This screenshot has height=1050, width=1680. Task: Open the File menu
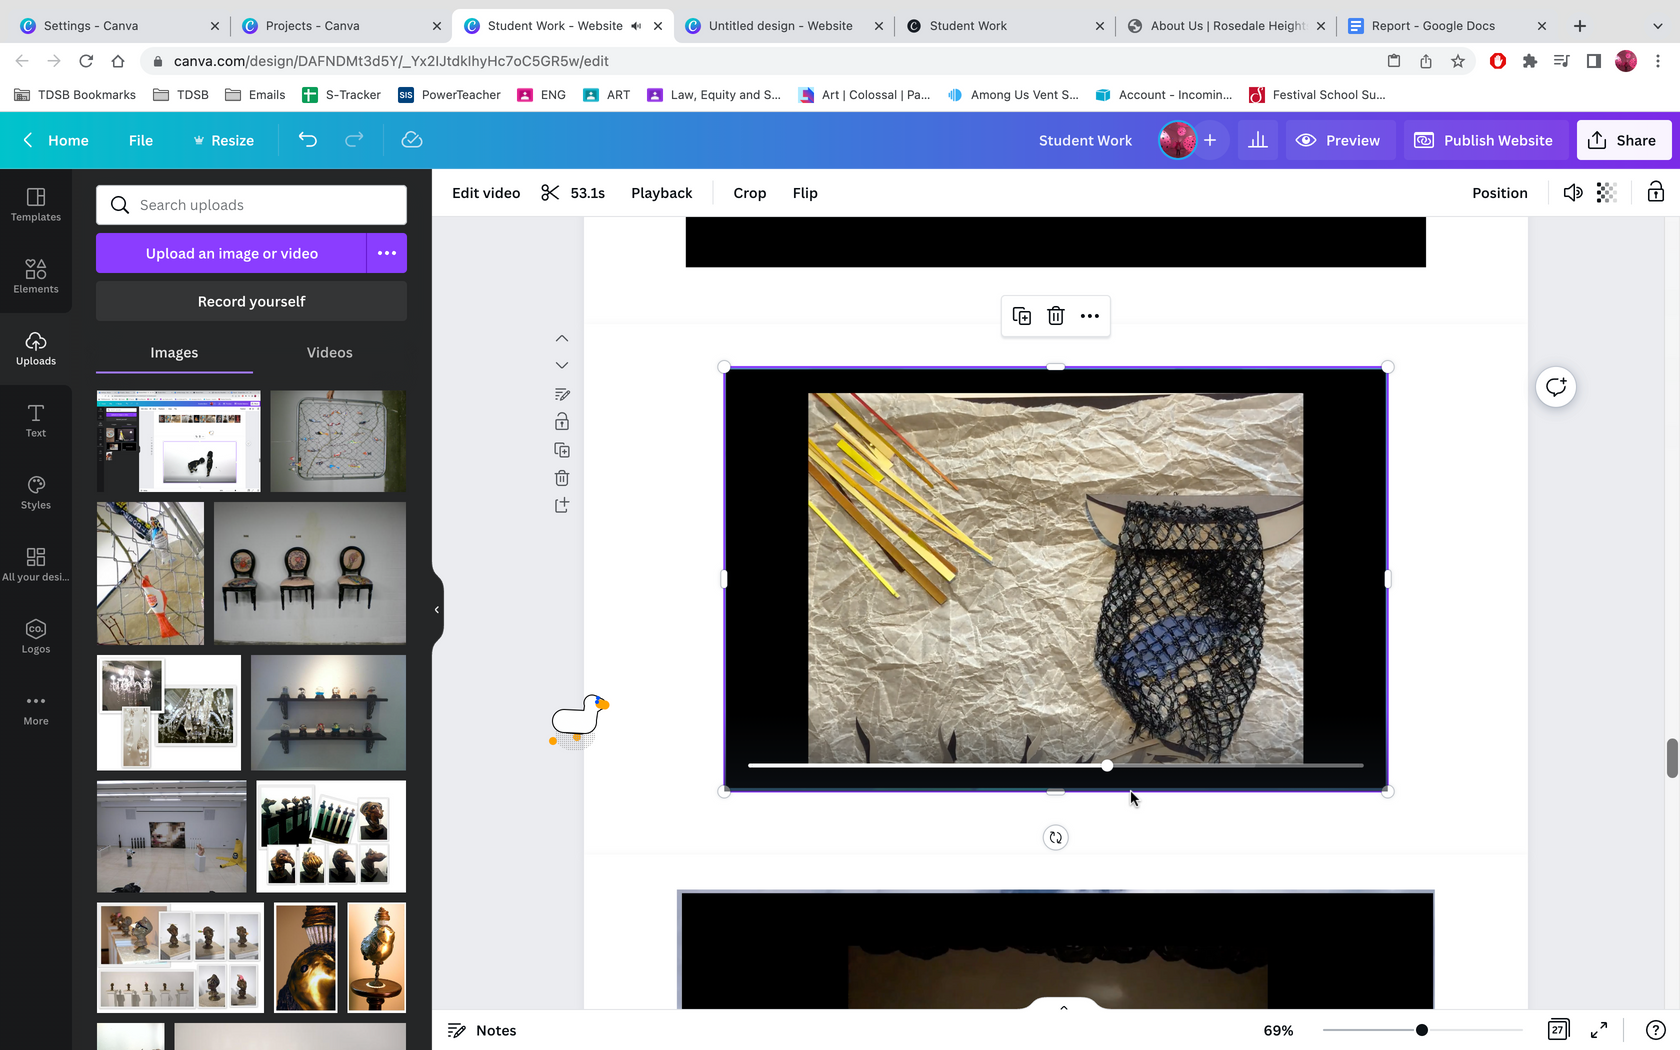(x=141, y=140)
